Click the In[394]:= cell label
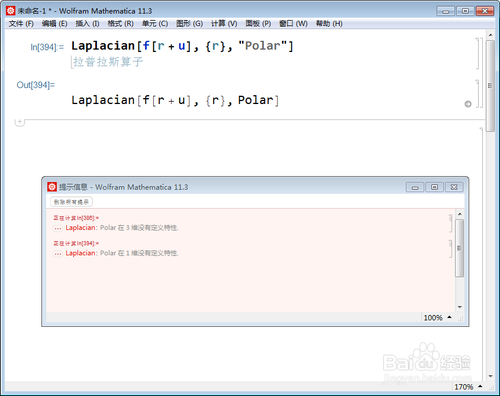 (x=47, y=47)
